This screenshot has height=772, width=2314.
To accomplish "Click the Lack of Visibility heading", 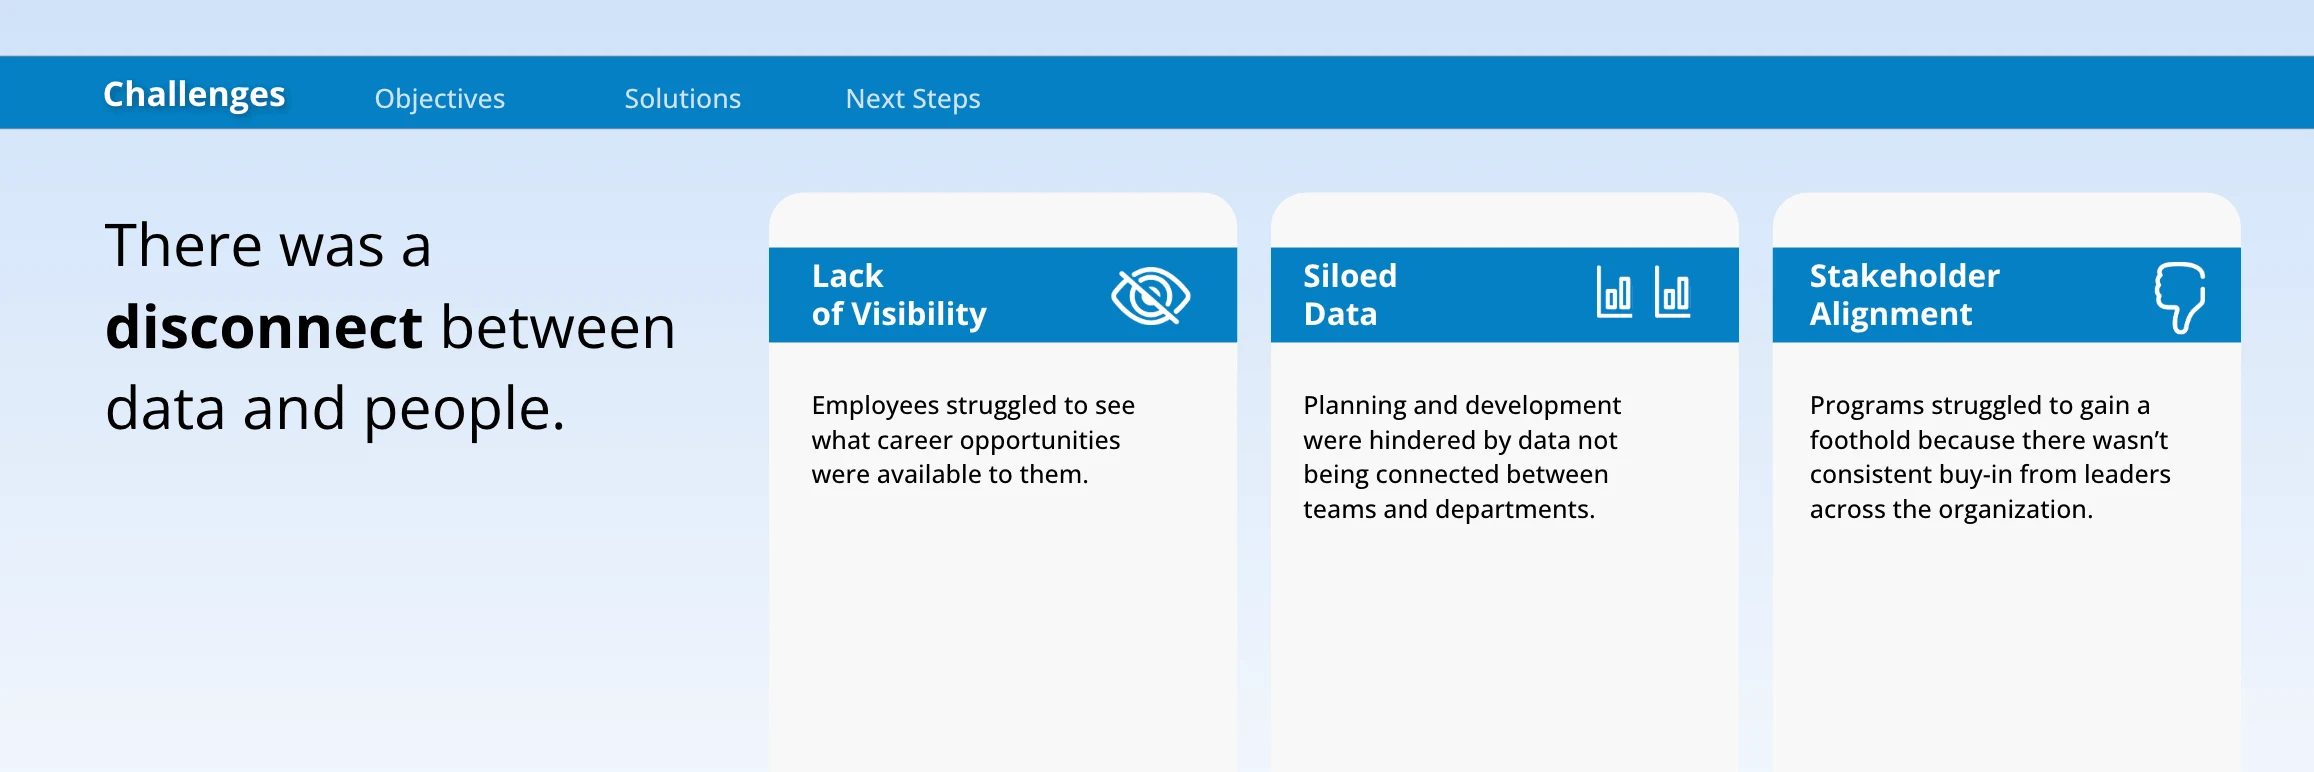I will click(899, 295).
